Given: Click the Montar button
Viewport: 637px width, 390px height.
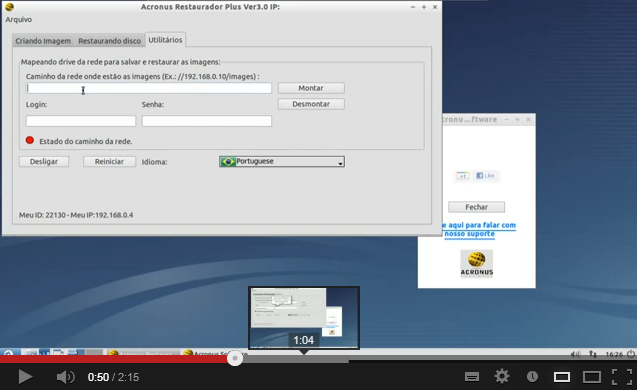Looking at the screenshot, I should point(311,88).
